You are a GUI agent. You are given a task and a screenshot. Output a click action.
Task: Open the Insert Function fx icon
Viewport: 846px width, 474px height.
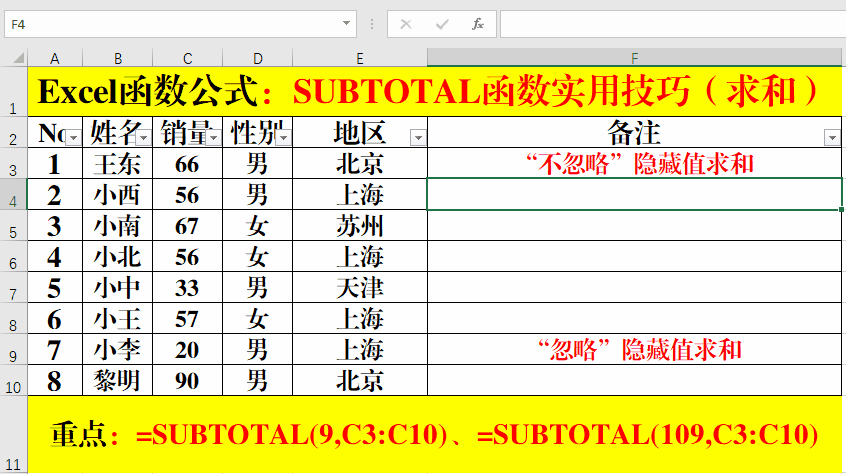[x=477, y=24]
